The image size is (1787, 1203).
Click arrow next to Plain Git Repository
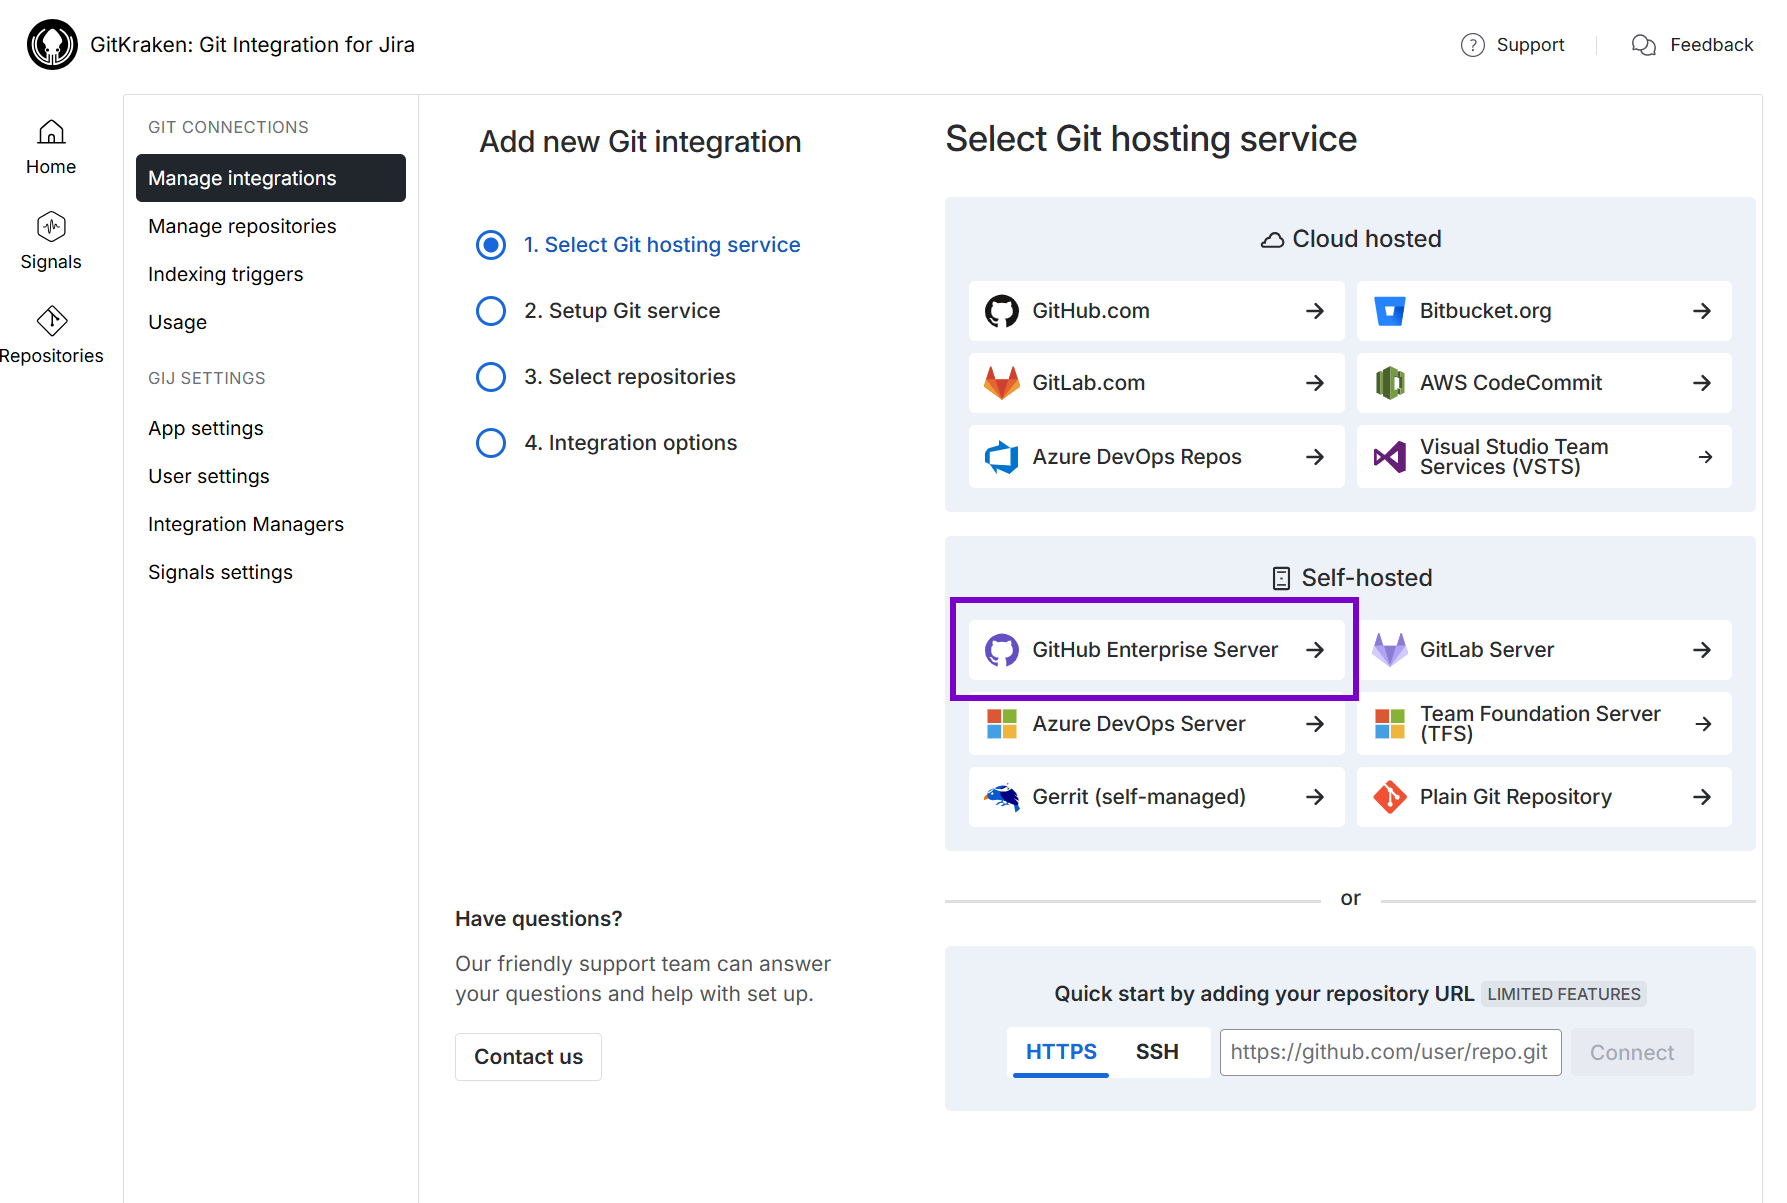[x=1702, y=797]
